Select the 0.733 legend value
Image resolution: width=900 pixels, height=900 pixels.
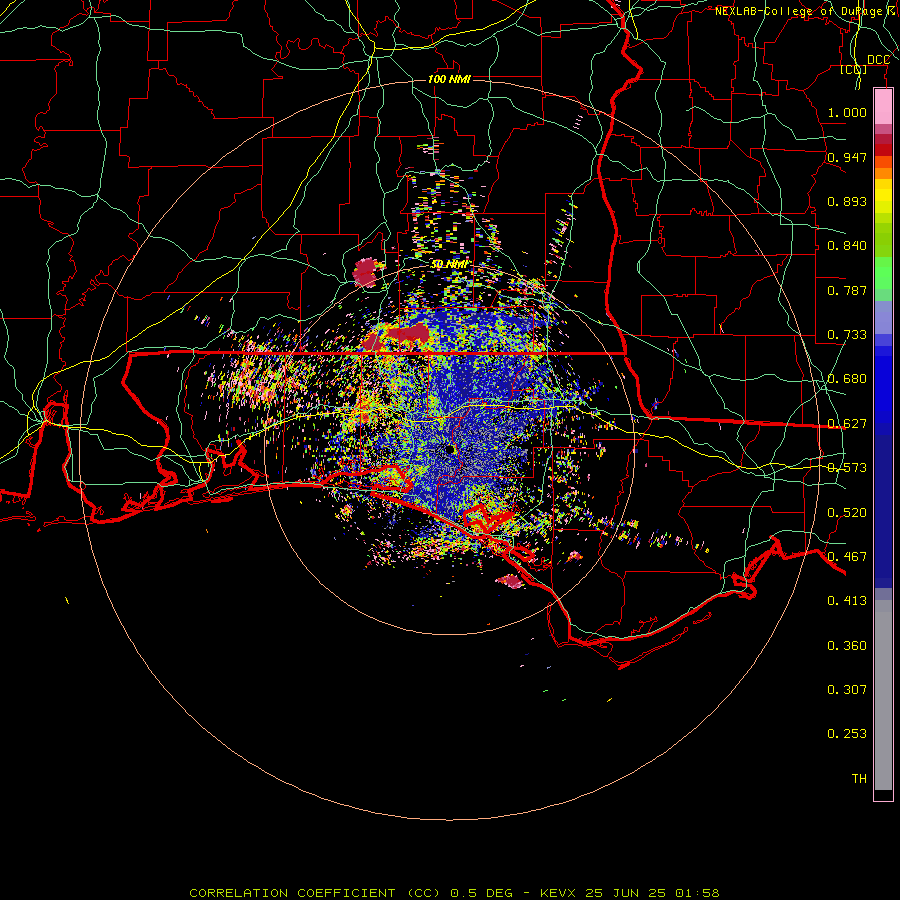[847, 335]
